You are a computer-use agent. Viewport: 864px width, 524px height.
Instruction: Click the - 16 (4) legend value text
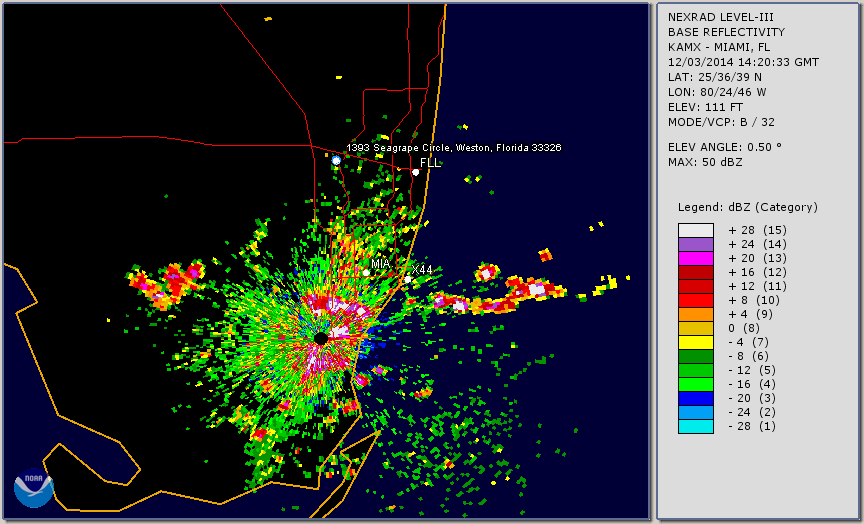[x=752, y=385]
